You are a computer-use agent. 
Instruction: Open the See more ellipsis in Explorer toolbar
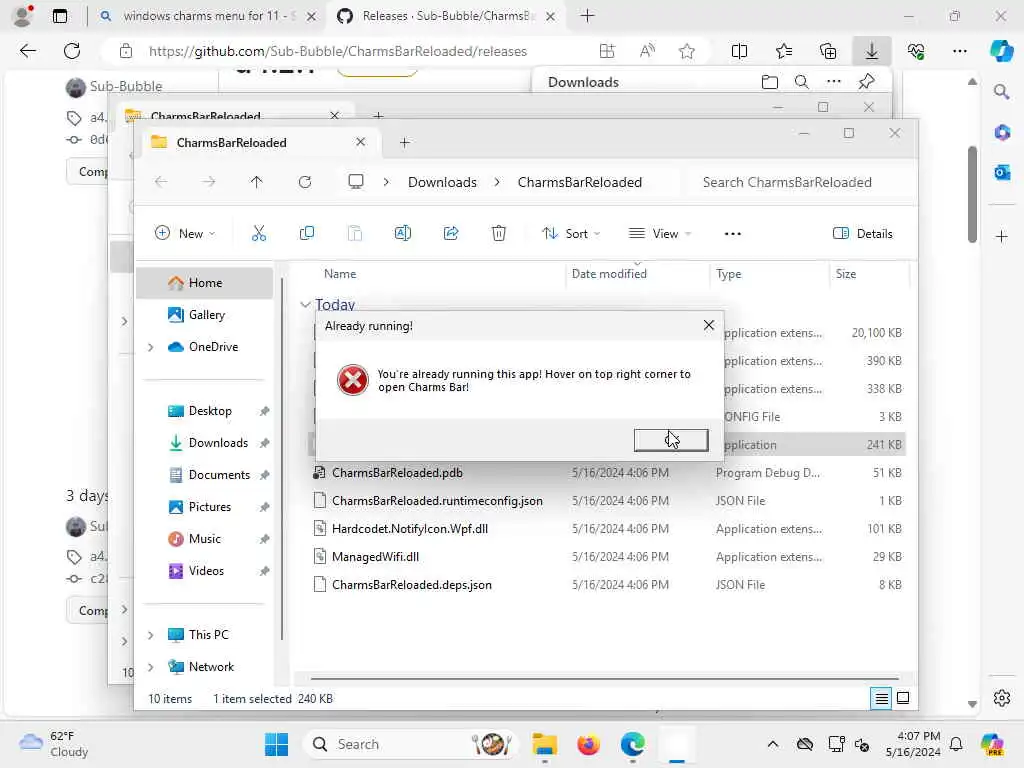pyautogui.click(x=733, y=234)
